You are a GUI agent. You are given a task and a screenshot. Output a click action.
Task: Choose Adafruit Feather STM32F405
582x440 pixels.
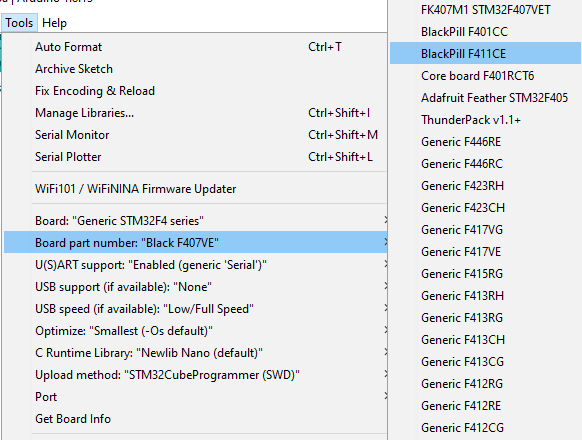(x=485, y=98)
